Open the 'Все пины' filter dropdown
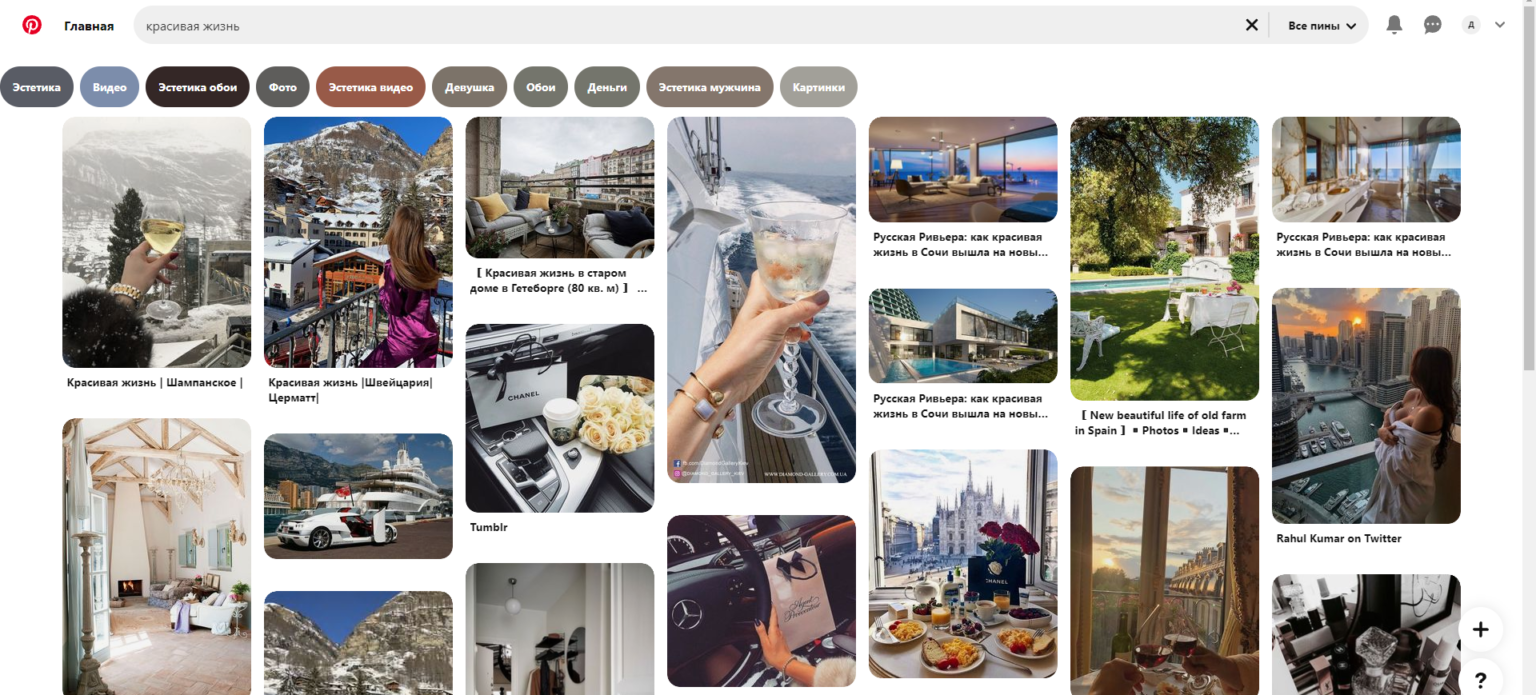The height and width of the screenshot is (695, 1536). (1322, 25)
